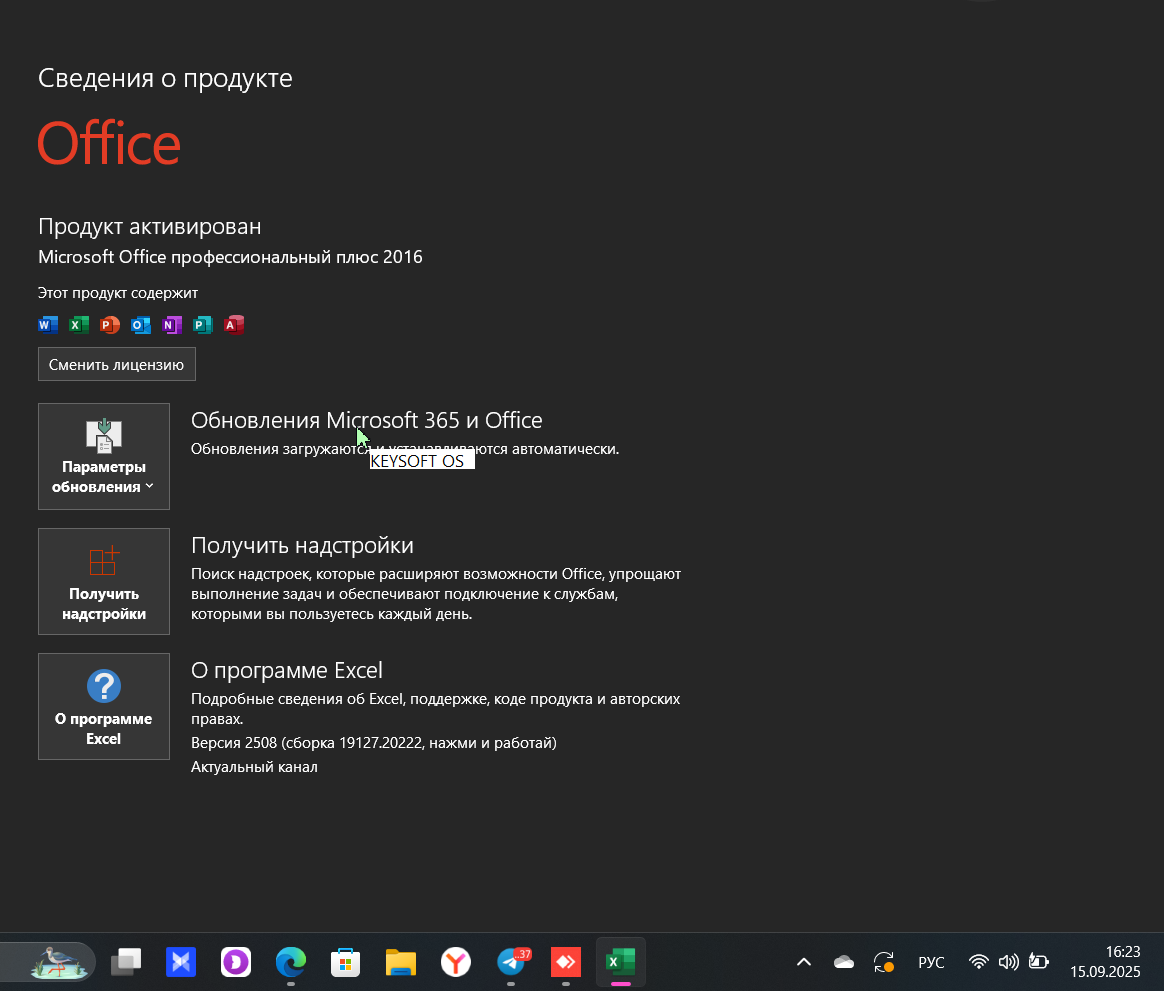Click the OneNote icon under product contents

171,324
